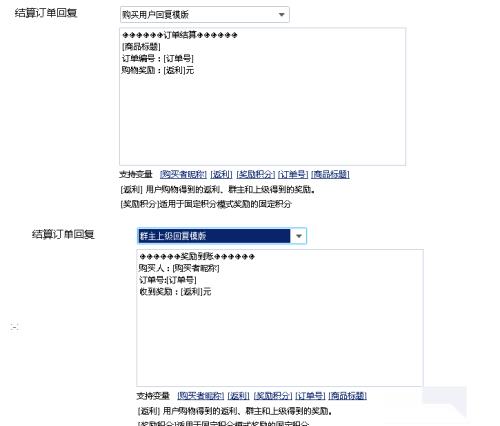Select the line 订单编号：[订单号]

(x=158, y=59)
